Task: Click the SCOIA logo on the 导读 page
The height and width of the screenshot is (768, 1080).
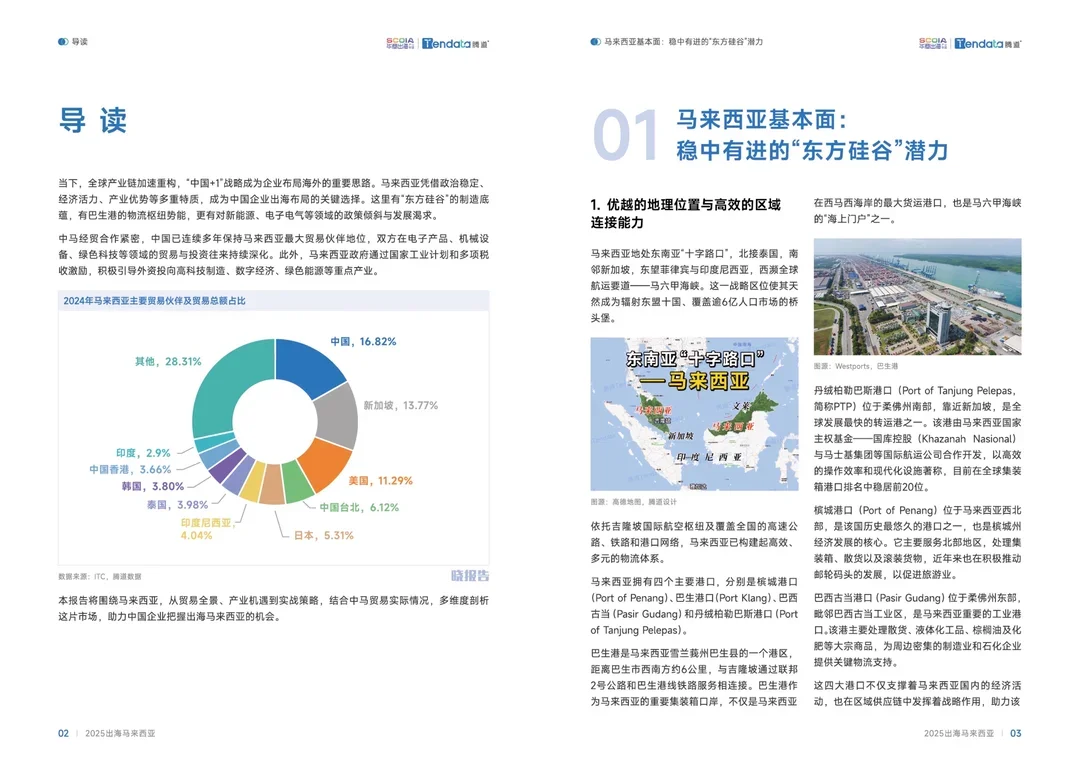Action: point(400,43)
